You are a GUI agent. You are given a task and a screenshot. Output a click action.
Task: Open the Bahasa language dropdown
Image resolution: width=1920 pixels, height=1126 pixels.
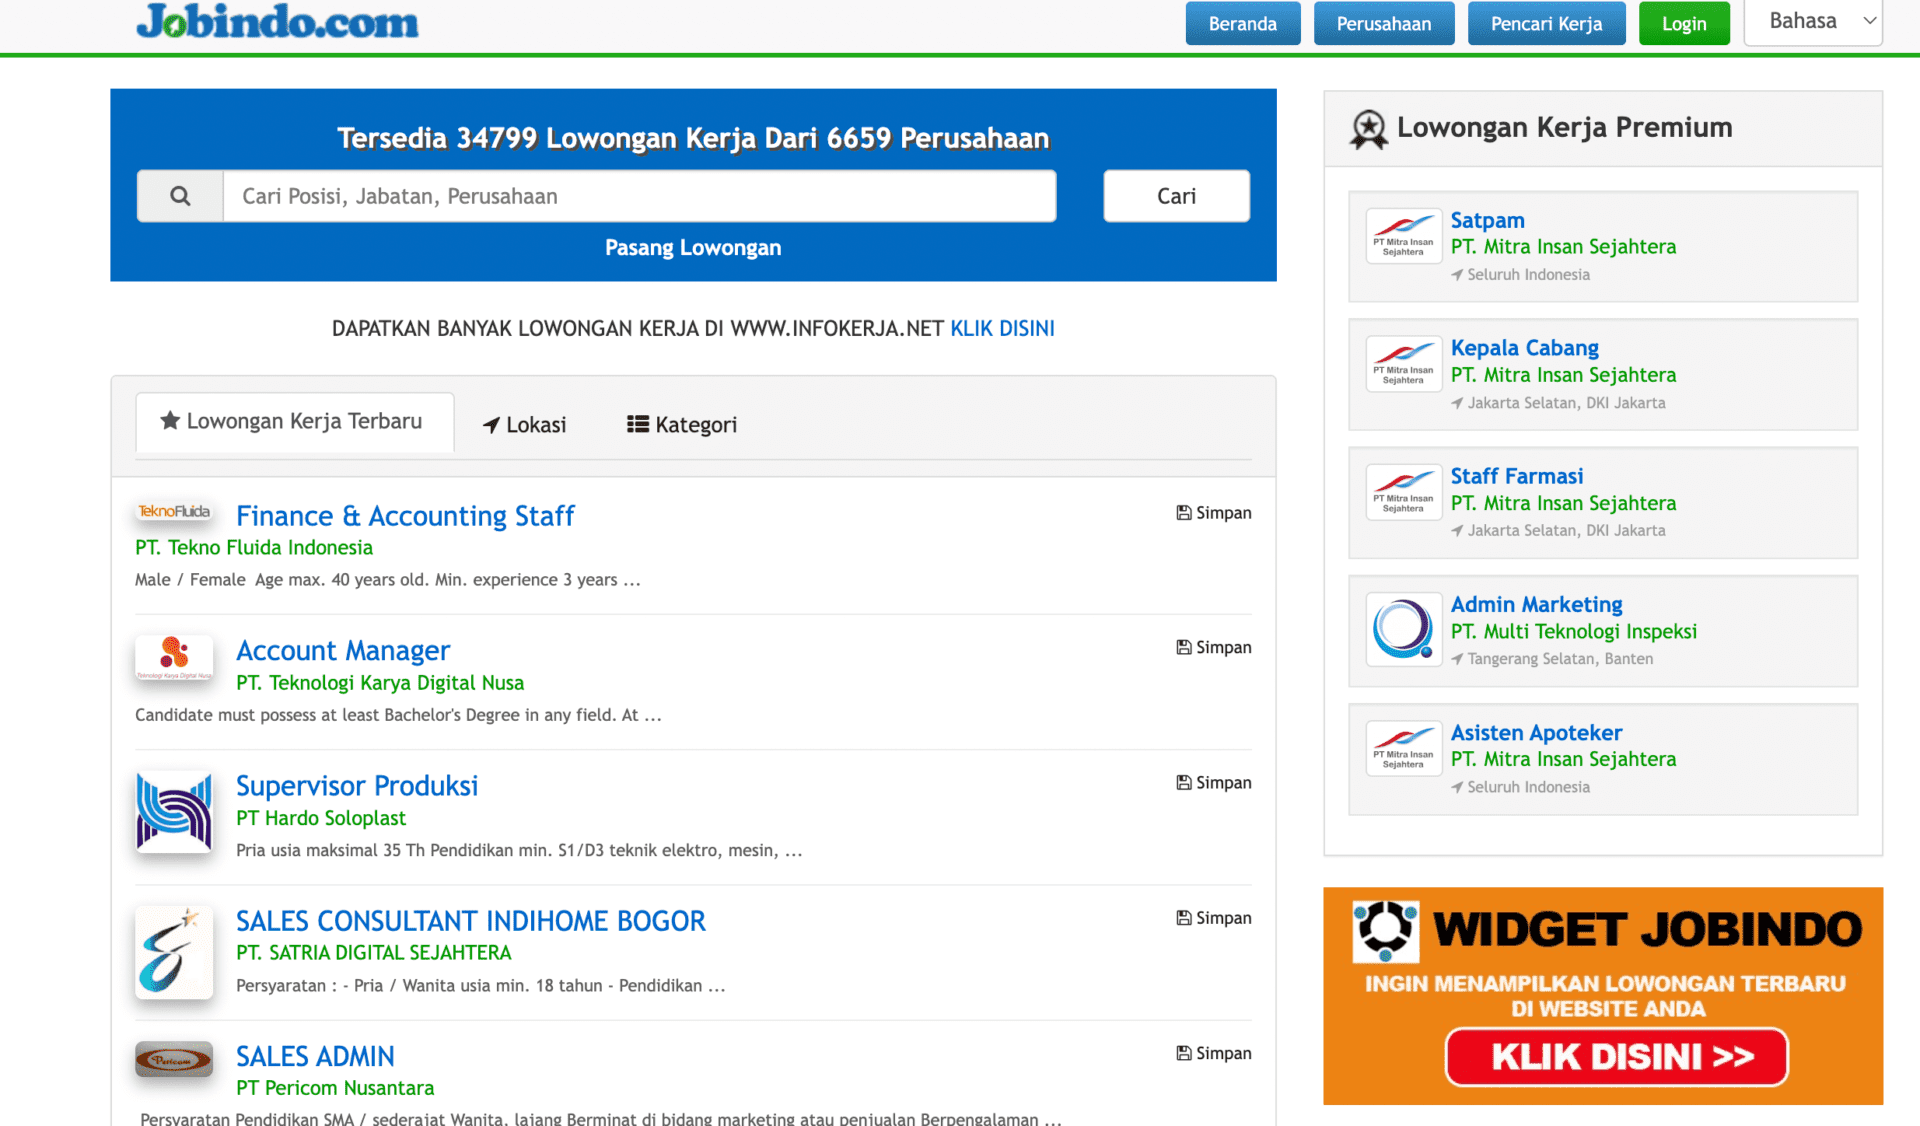[x=1812, y=21]
